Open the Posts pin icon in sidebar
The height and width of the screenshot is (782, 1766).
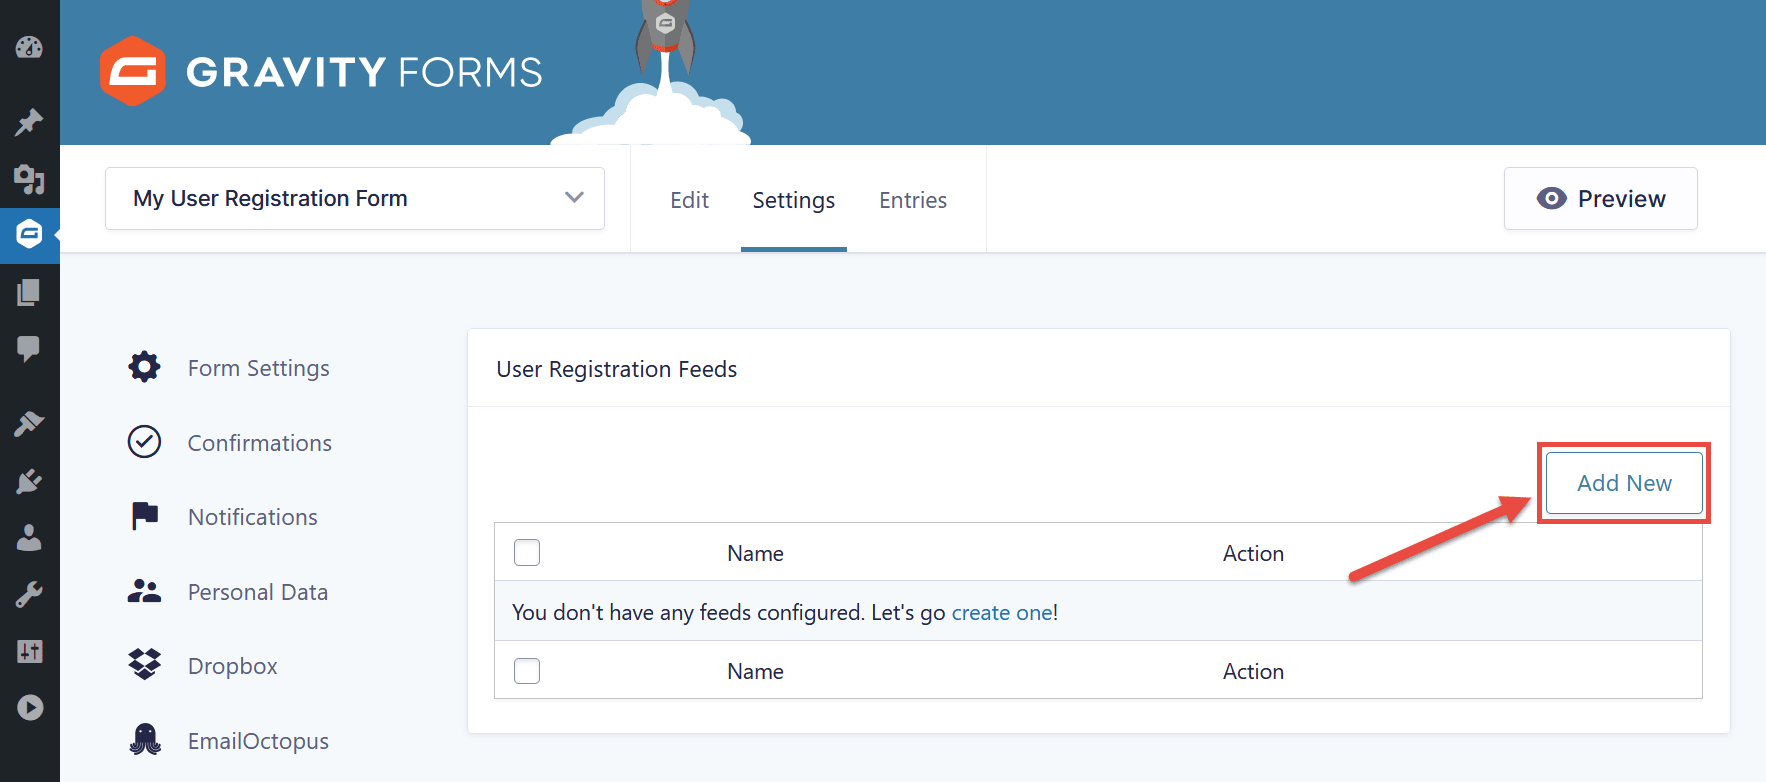point(29,122)
